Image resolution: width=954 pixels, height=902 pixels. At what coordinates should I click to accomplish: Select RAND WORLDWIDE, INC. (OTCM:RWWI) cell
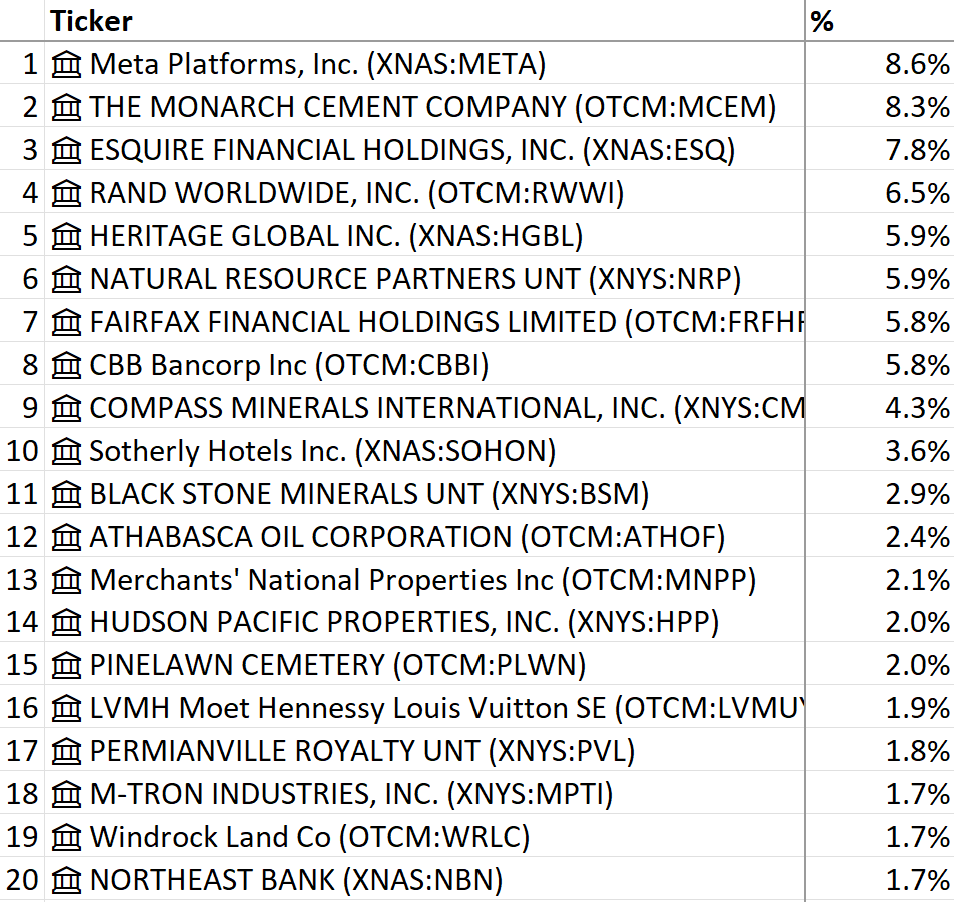(x=425, y=193)
